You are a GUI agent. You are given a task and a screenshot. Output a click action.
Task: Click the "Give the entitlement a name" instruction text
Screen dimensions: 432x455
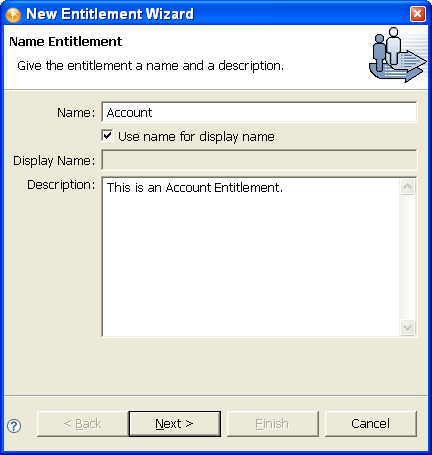[150, 66]
